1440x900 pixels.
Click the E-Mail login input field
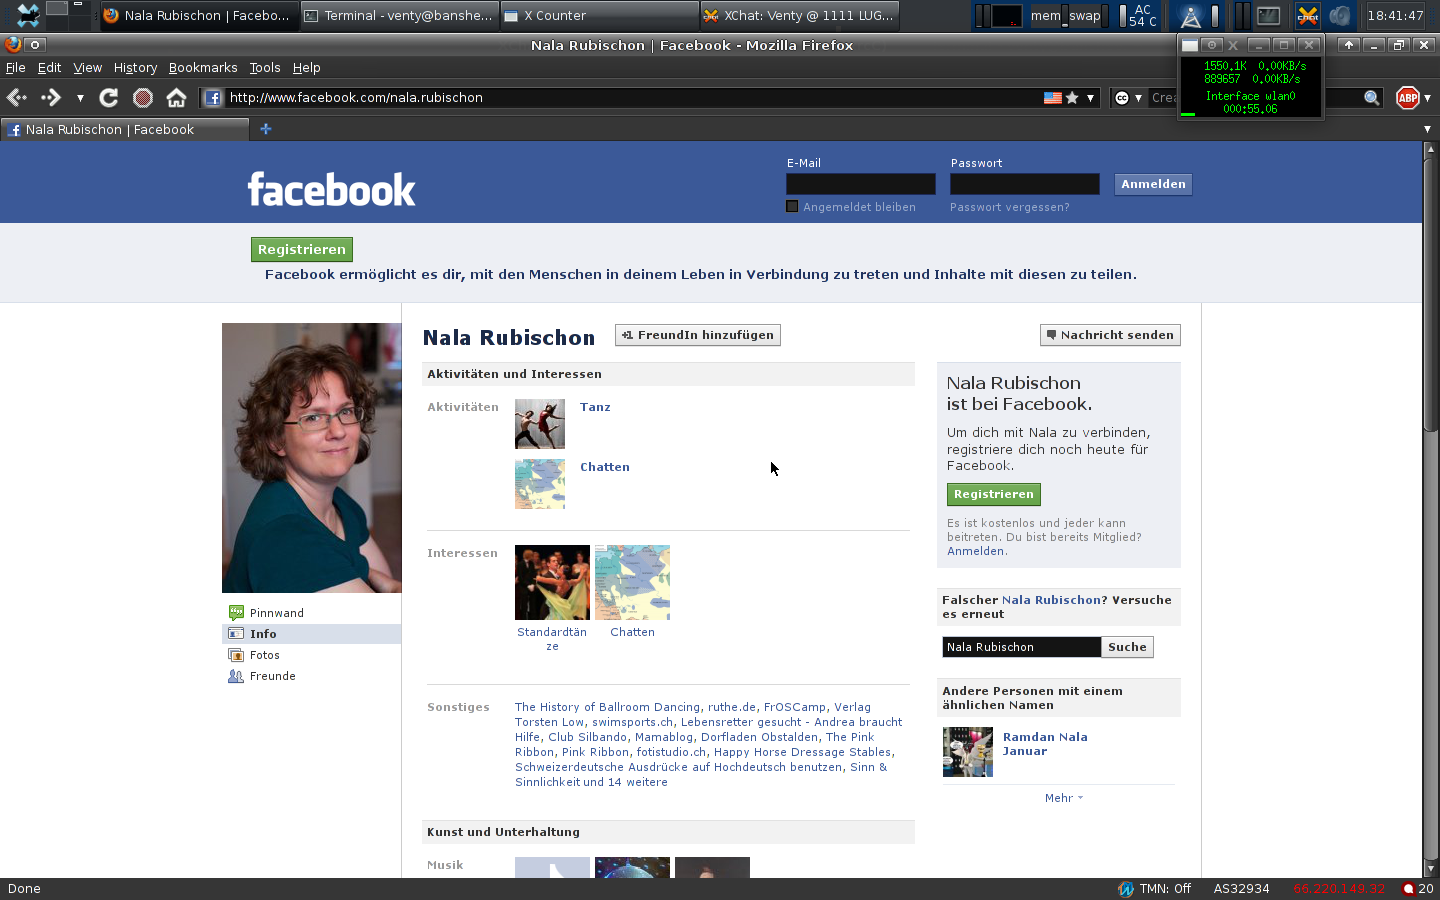[860, 184]
